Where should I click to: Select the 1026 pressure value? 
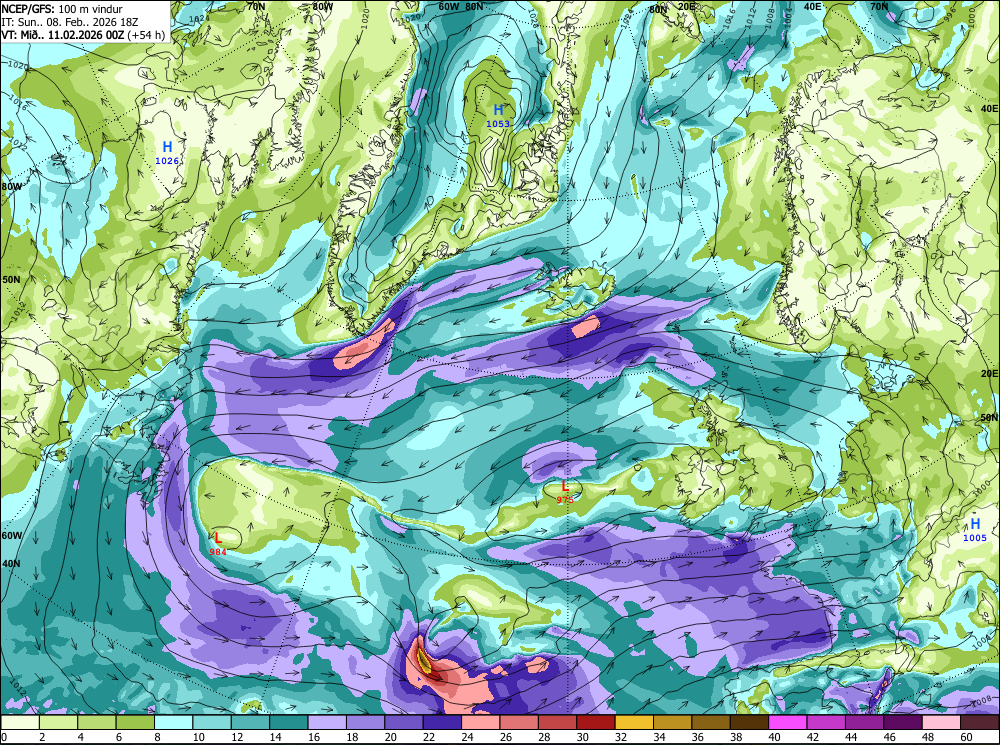click(x=167, y=161)
